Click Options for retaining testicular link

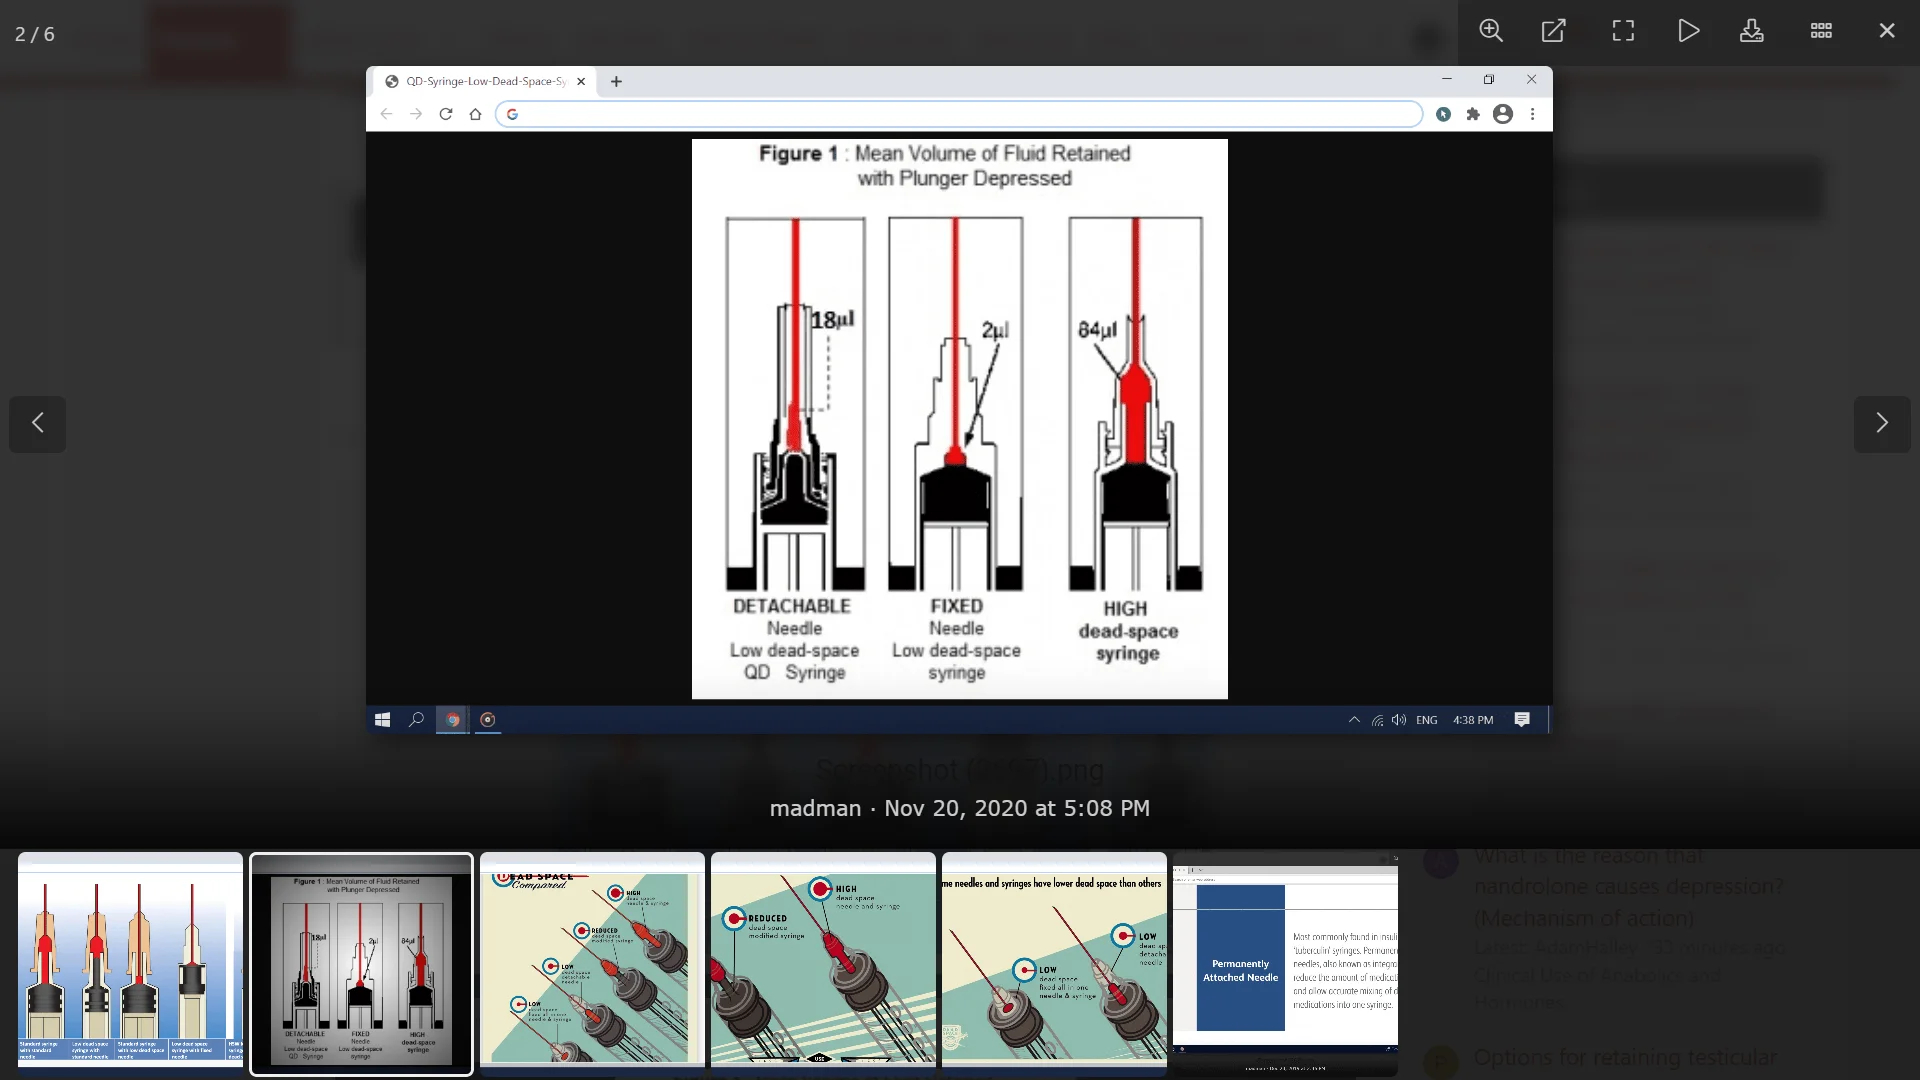(x=1625, y=1057)
